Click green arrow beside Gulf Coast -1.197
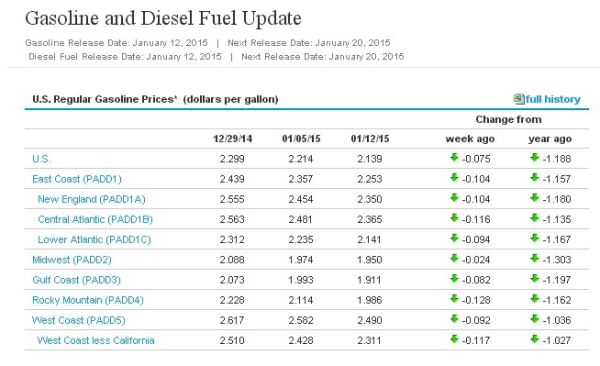The height and width of the screenshot is (366, 600). (535, 278)
